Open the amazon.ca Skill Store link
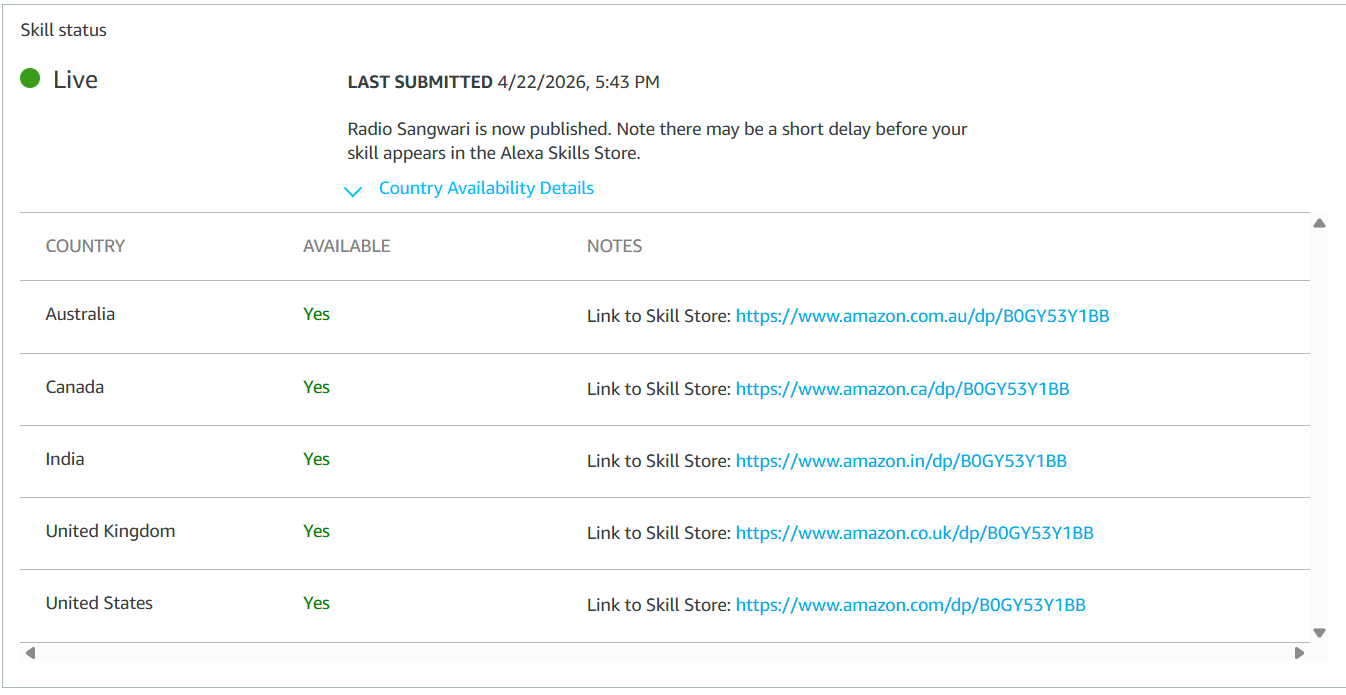Screen dimensions: 1346x695 click(902, 389)
